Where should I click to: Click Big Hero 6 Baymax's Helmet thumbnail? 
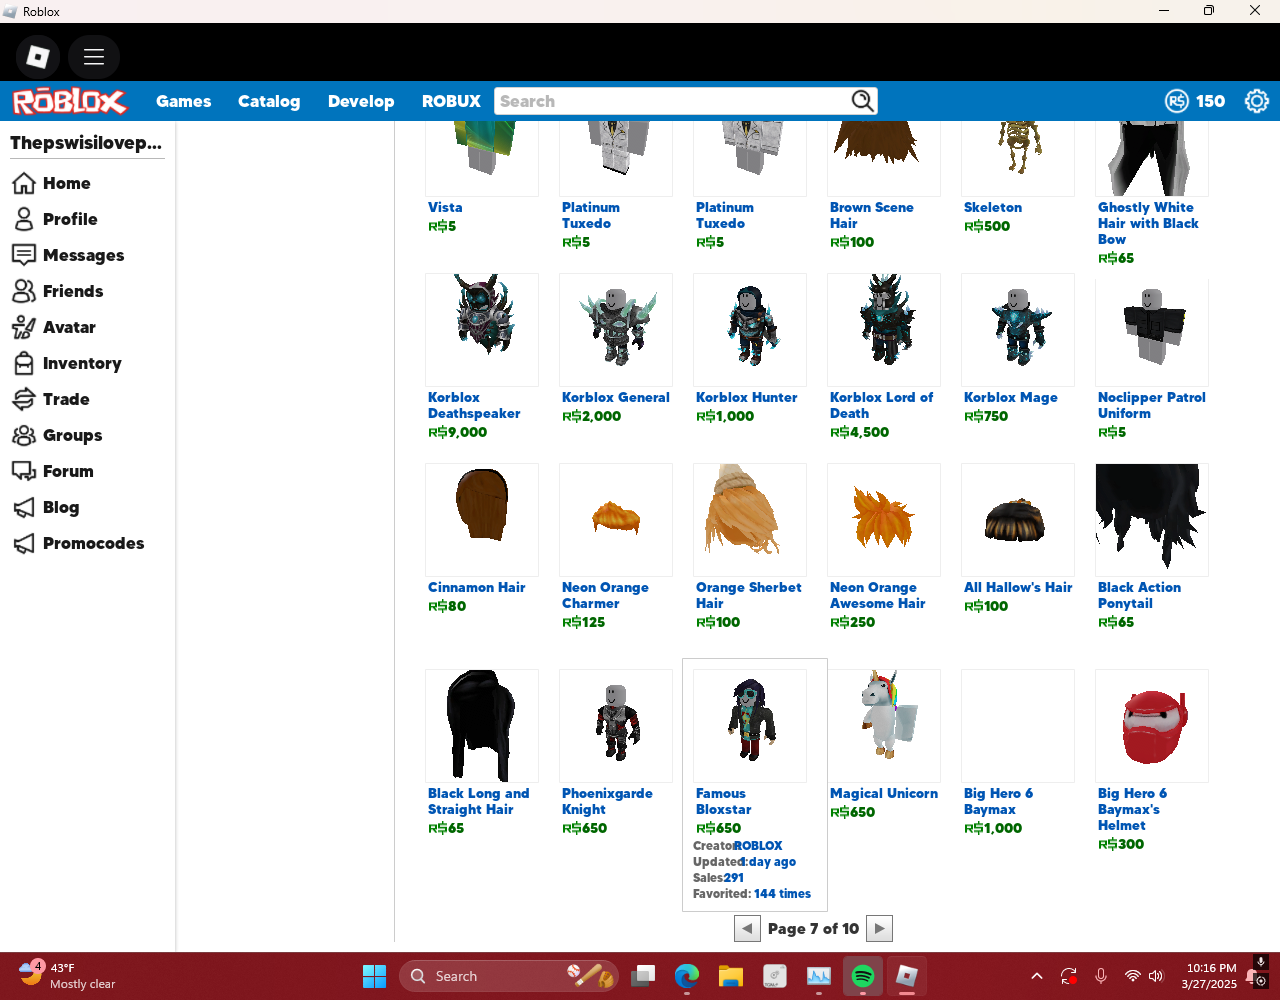(x=1152, y=726)
